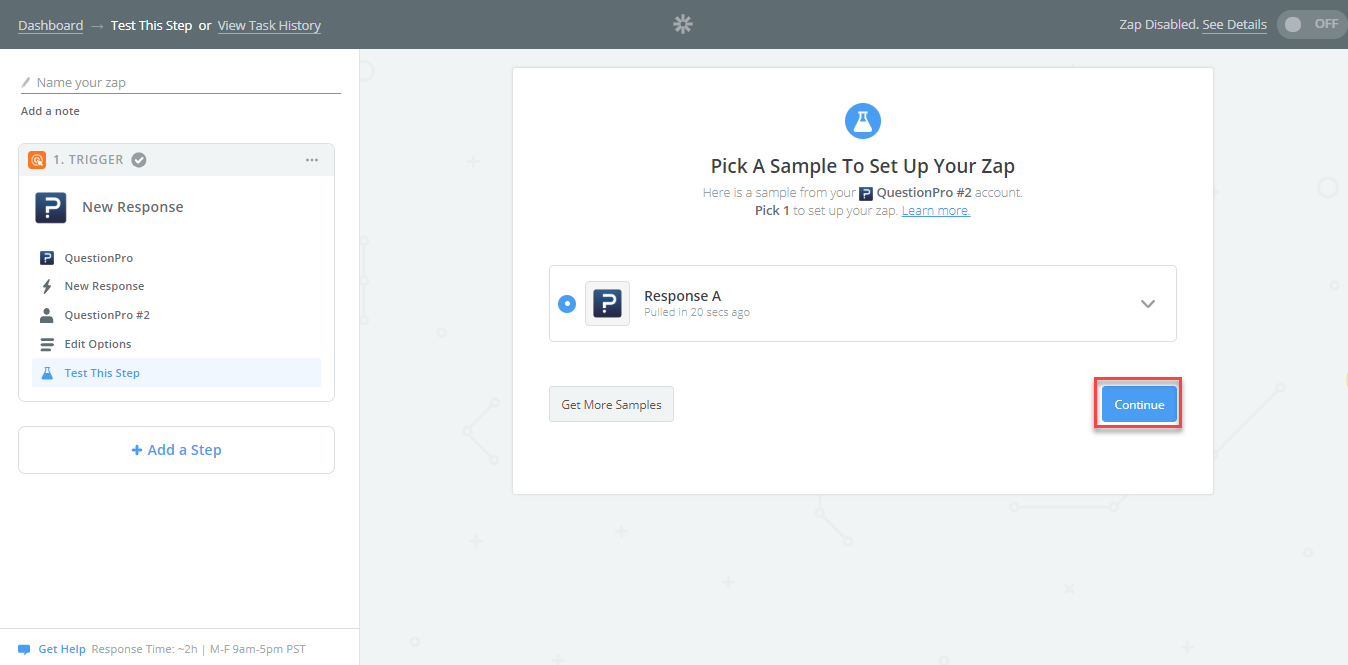Image resolution: width=1348 pixels, height=665 pixels.
Task: Go to the Edit Options step
Action: [x=98, y=344]
